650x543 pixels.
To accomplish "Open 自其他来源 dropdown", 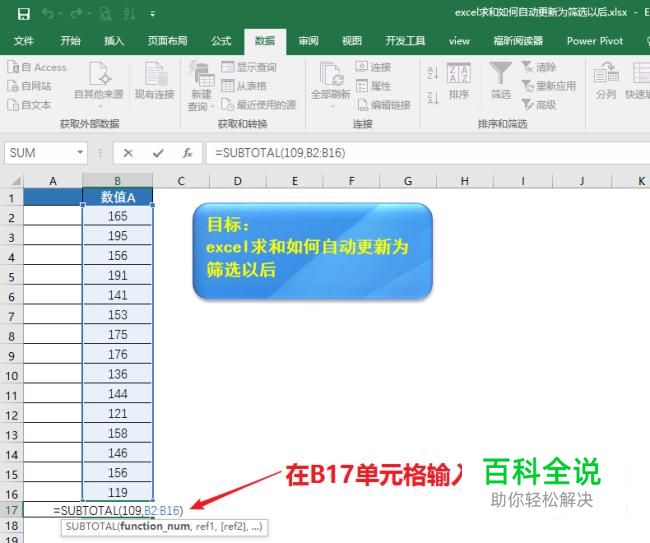I will [99, 85].
